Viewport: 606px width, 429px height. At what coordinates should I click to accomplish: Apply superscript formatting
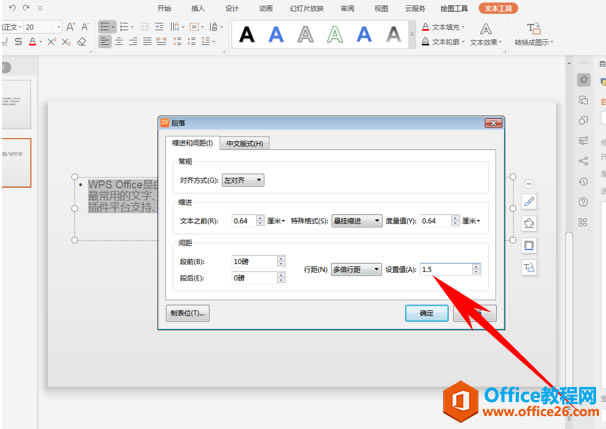[x=52, y=41]
